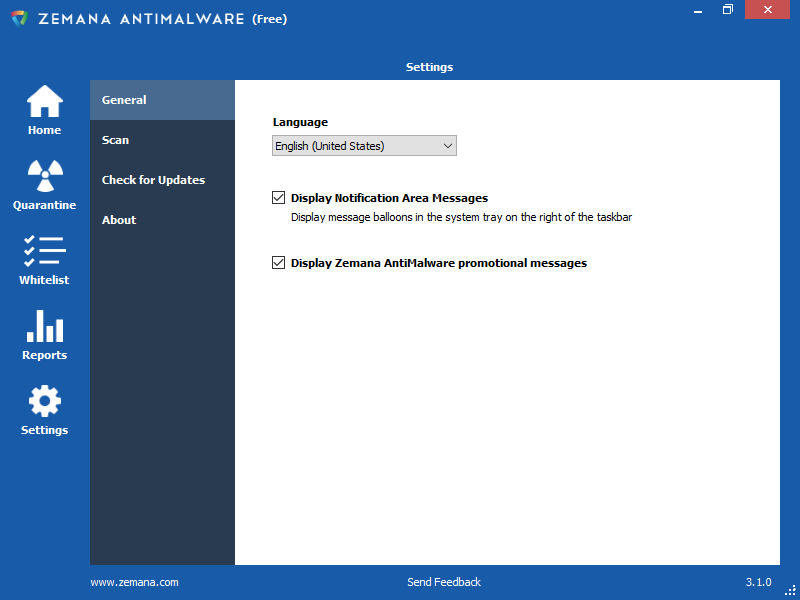View Reports using the sidebar icon

pyautogui.click(x=44, y=333)
